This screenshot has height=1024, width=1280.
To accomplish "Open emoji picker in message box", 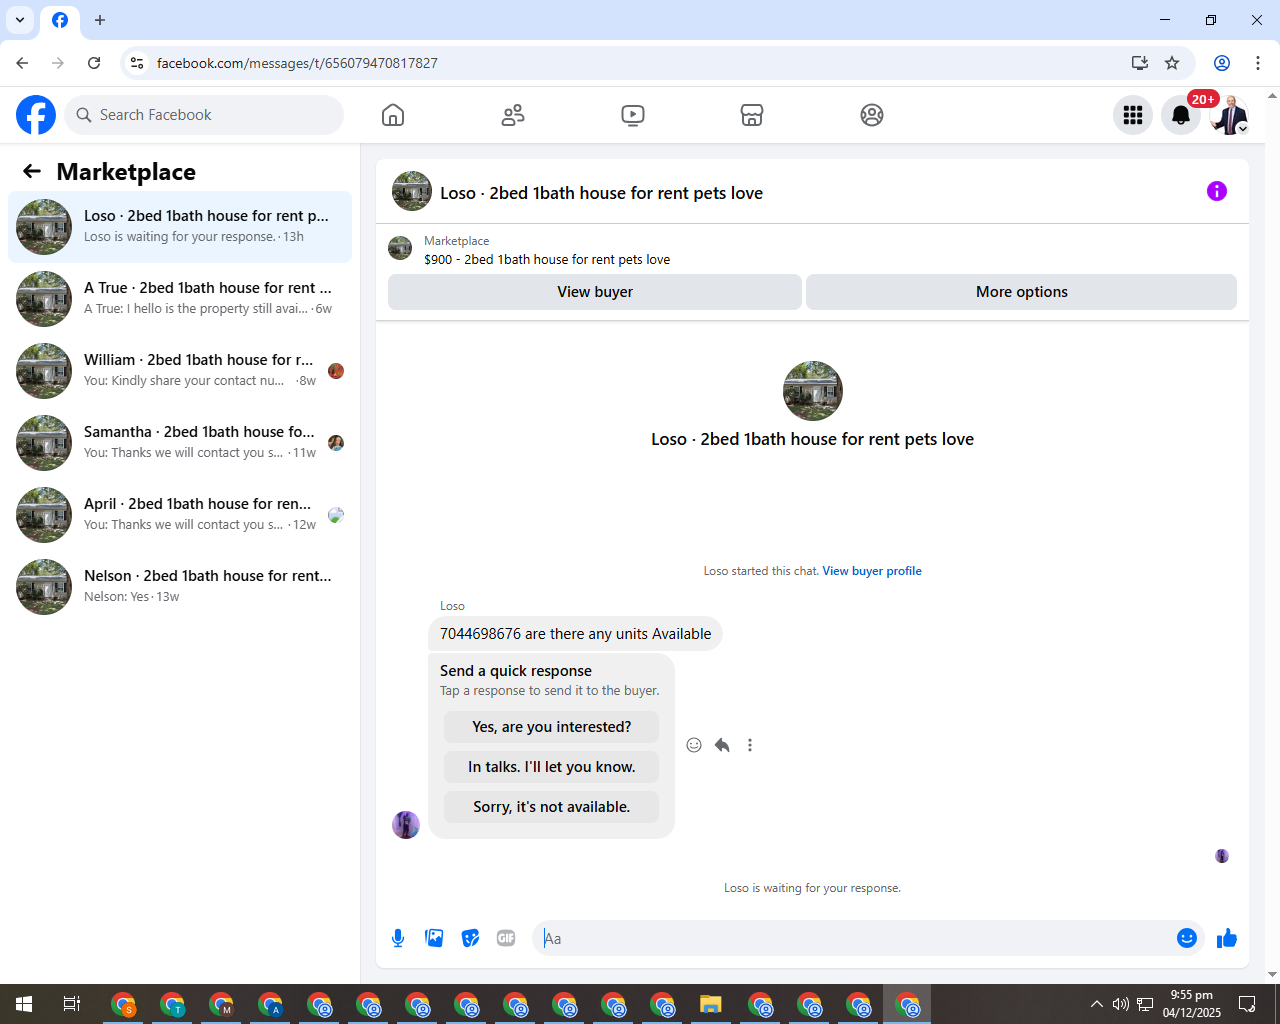I will (x=1187, y=938).
